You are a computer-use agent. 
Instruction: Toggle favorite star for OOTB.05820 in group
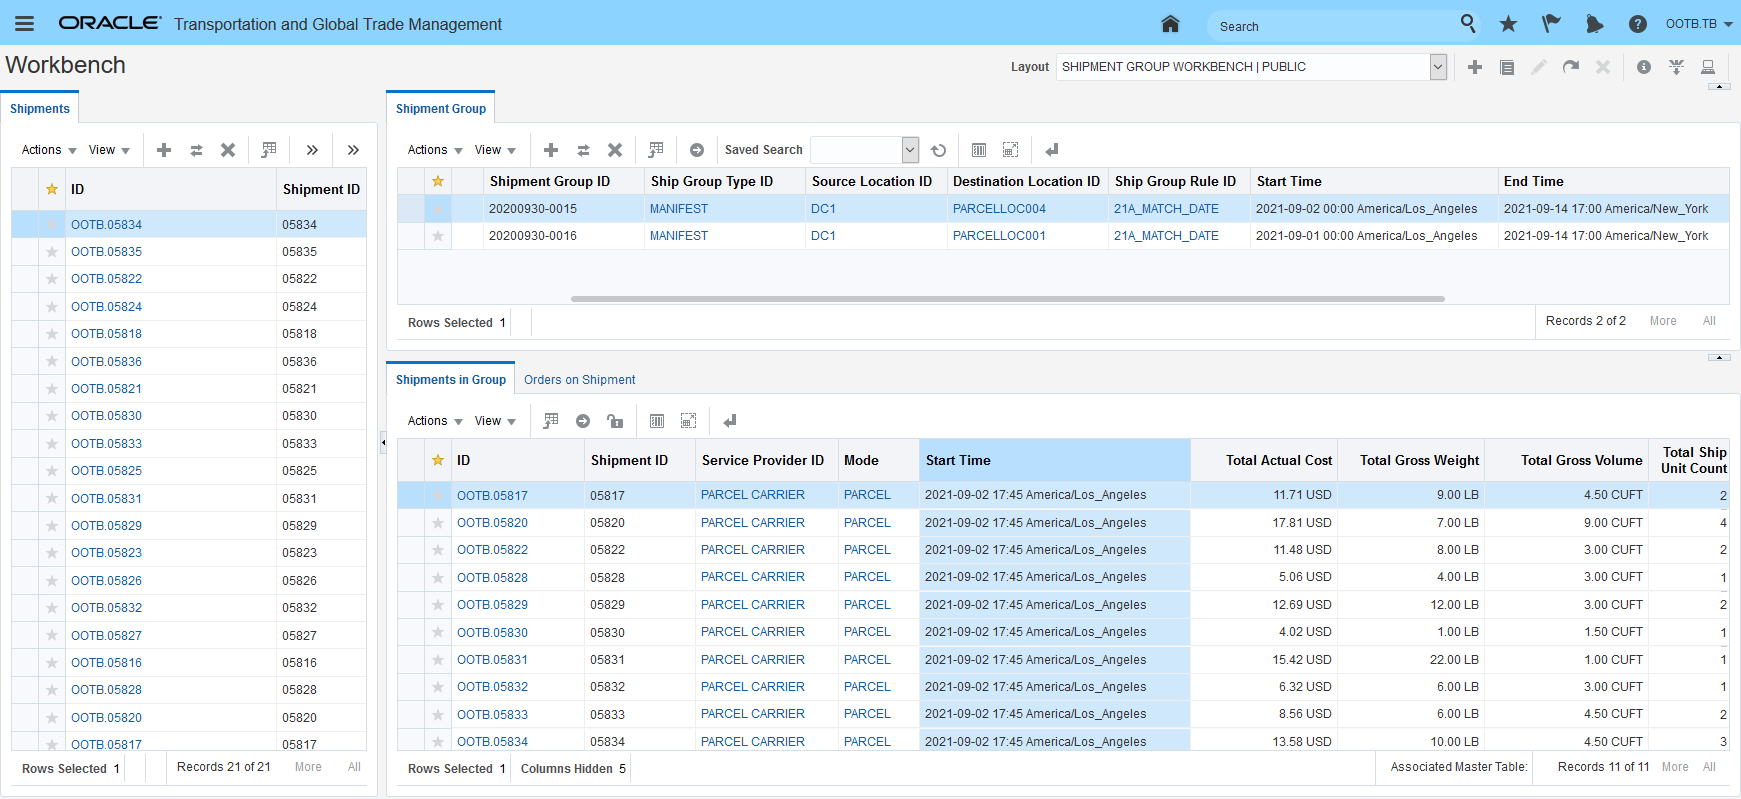(x=438, y=523)
